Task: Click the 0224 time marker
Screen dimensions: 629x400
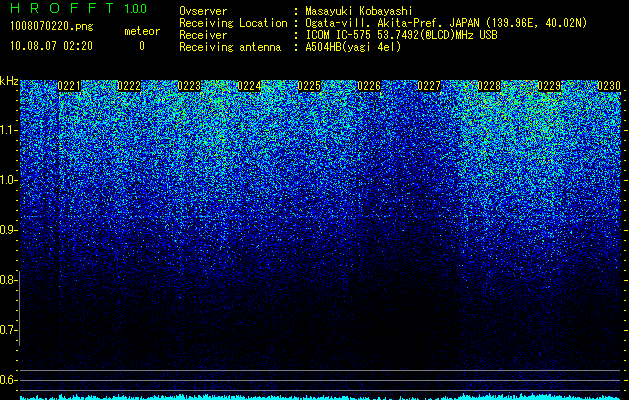Action: pyautogui.click(x=249, y=86)
